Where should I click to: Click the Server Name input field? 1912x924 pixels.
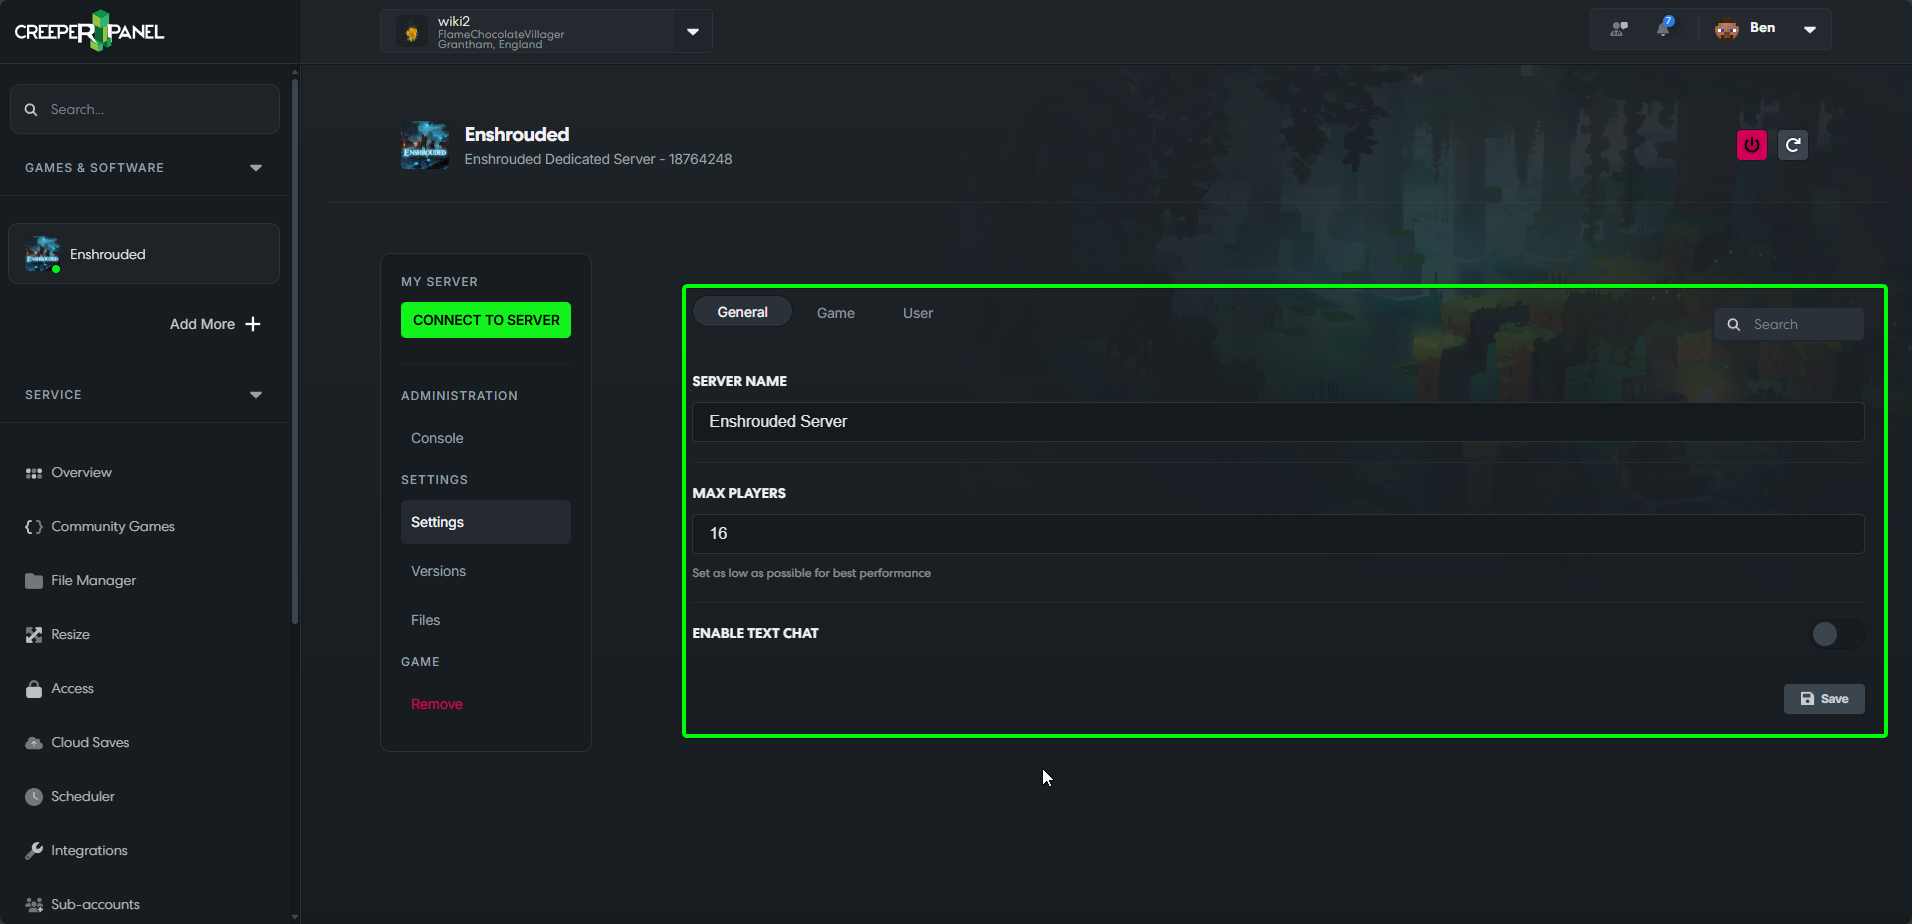(1278, 422)
